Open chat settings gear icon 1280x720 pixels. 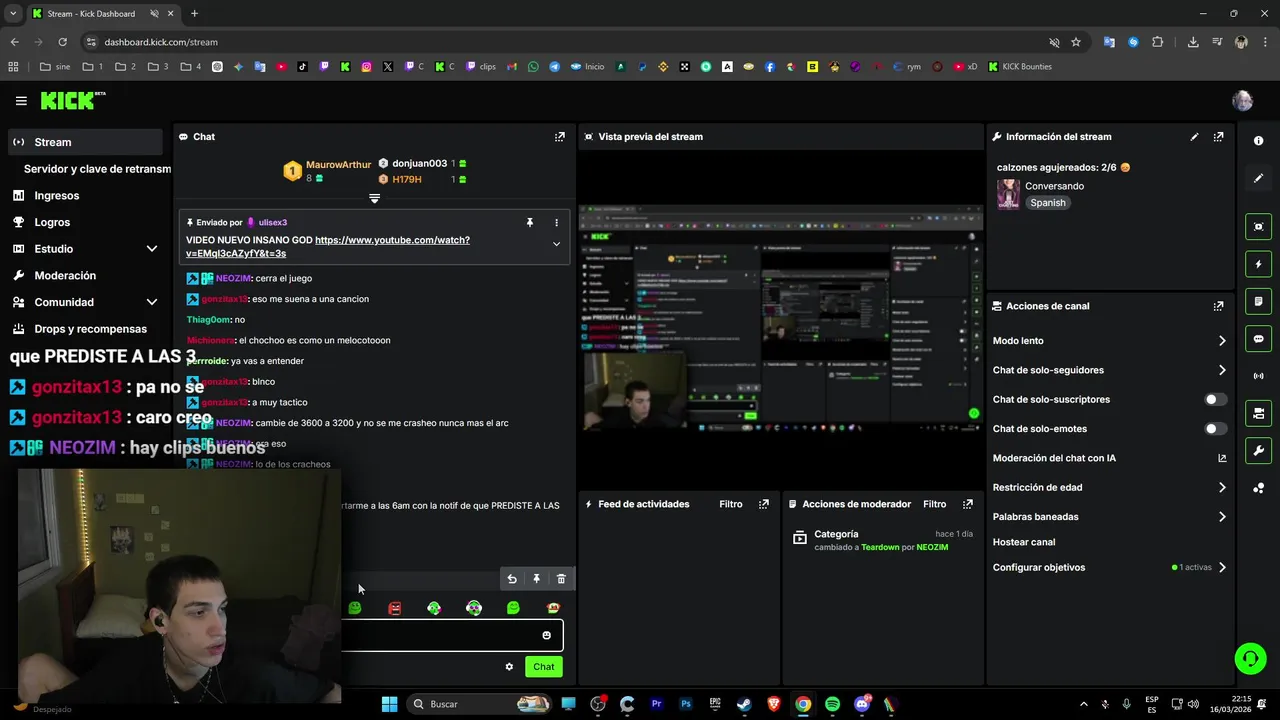(x=509, y=667)
